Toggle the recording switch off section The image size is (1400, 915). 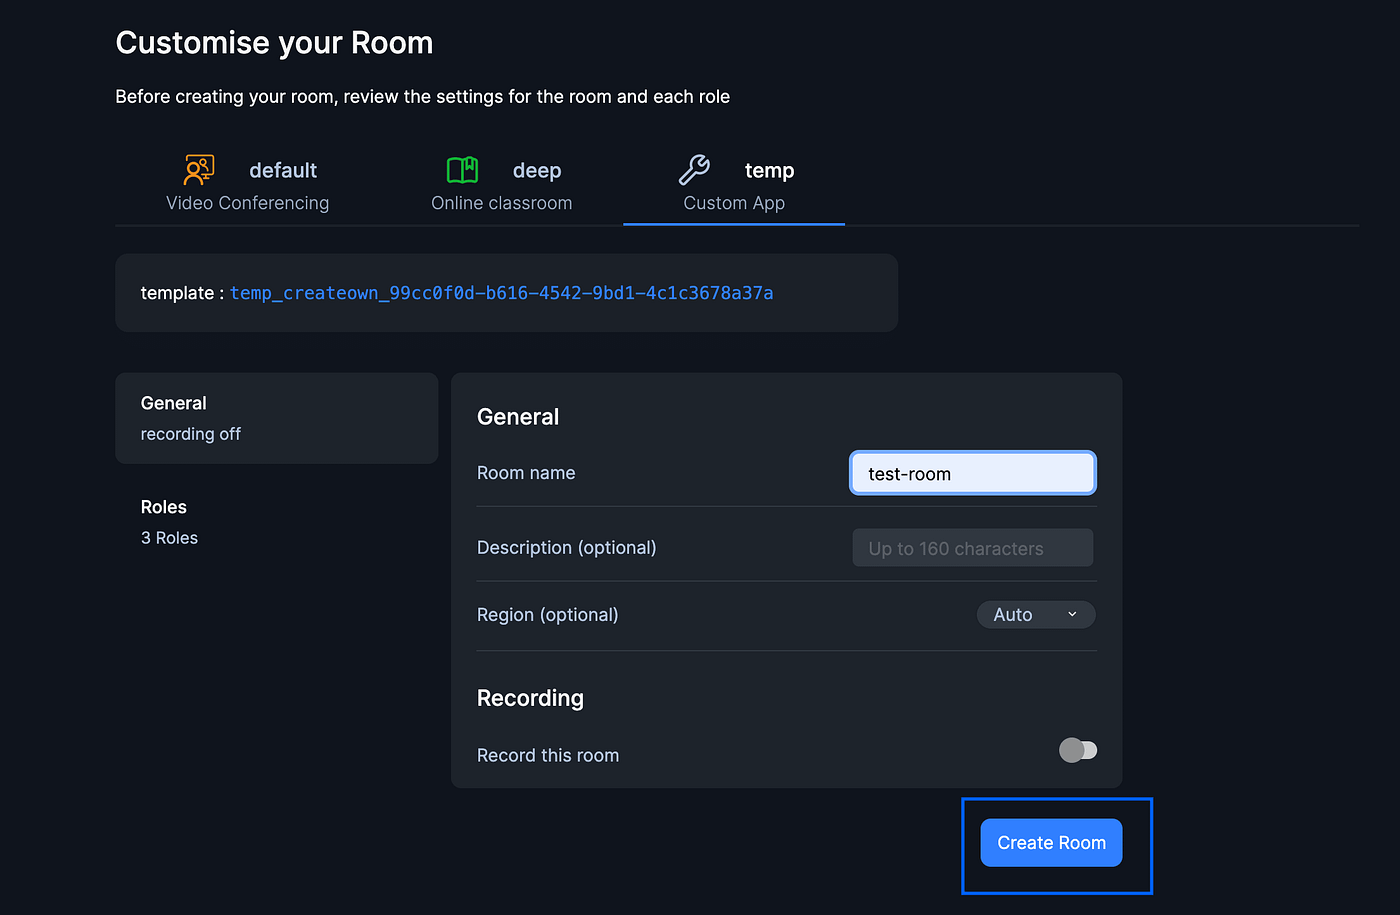1078,749
